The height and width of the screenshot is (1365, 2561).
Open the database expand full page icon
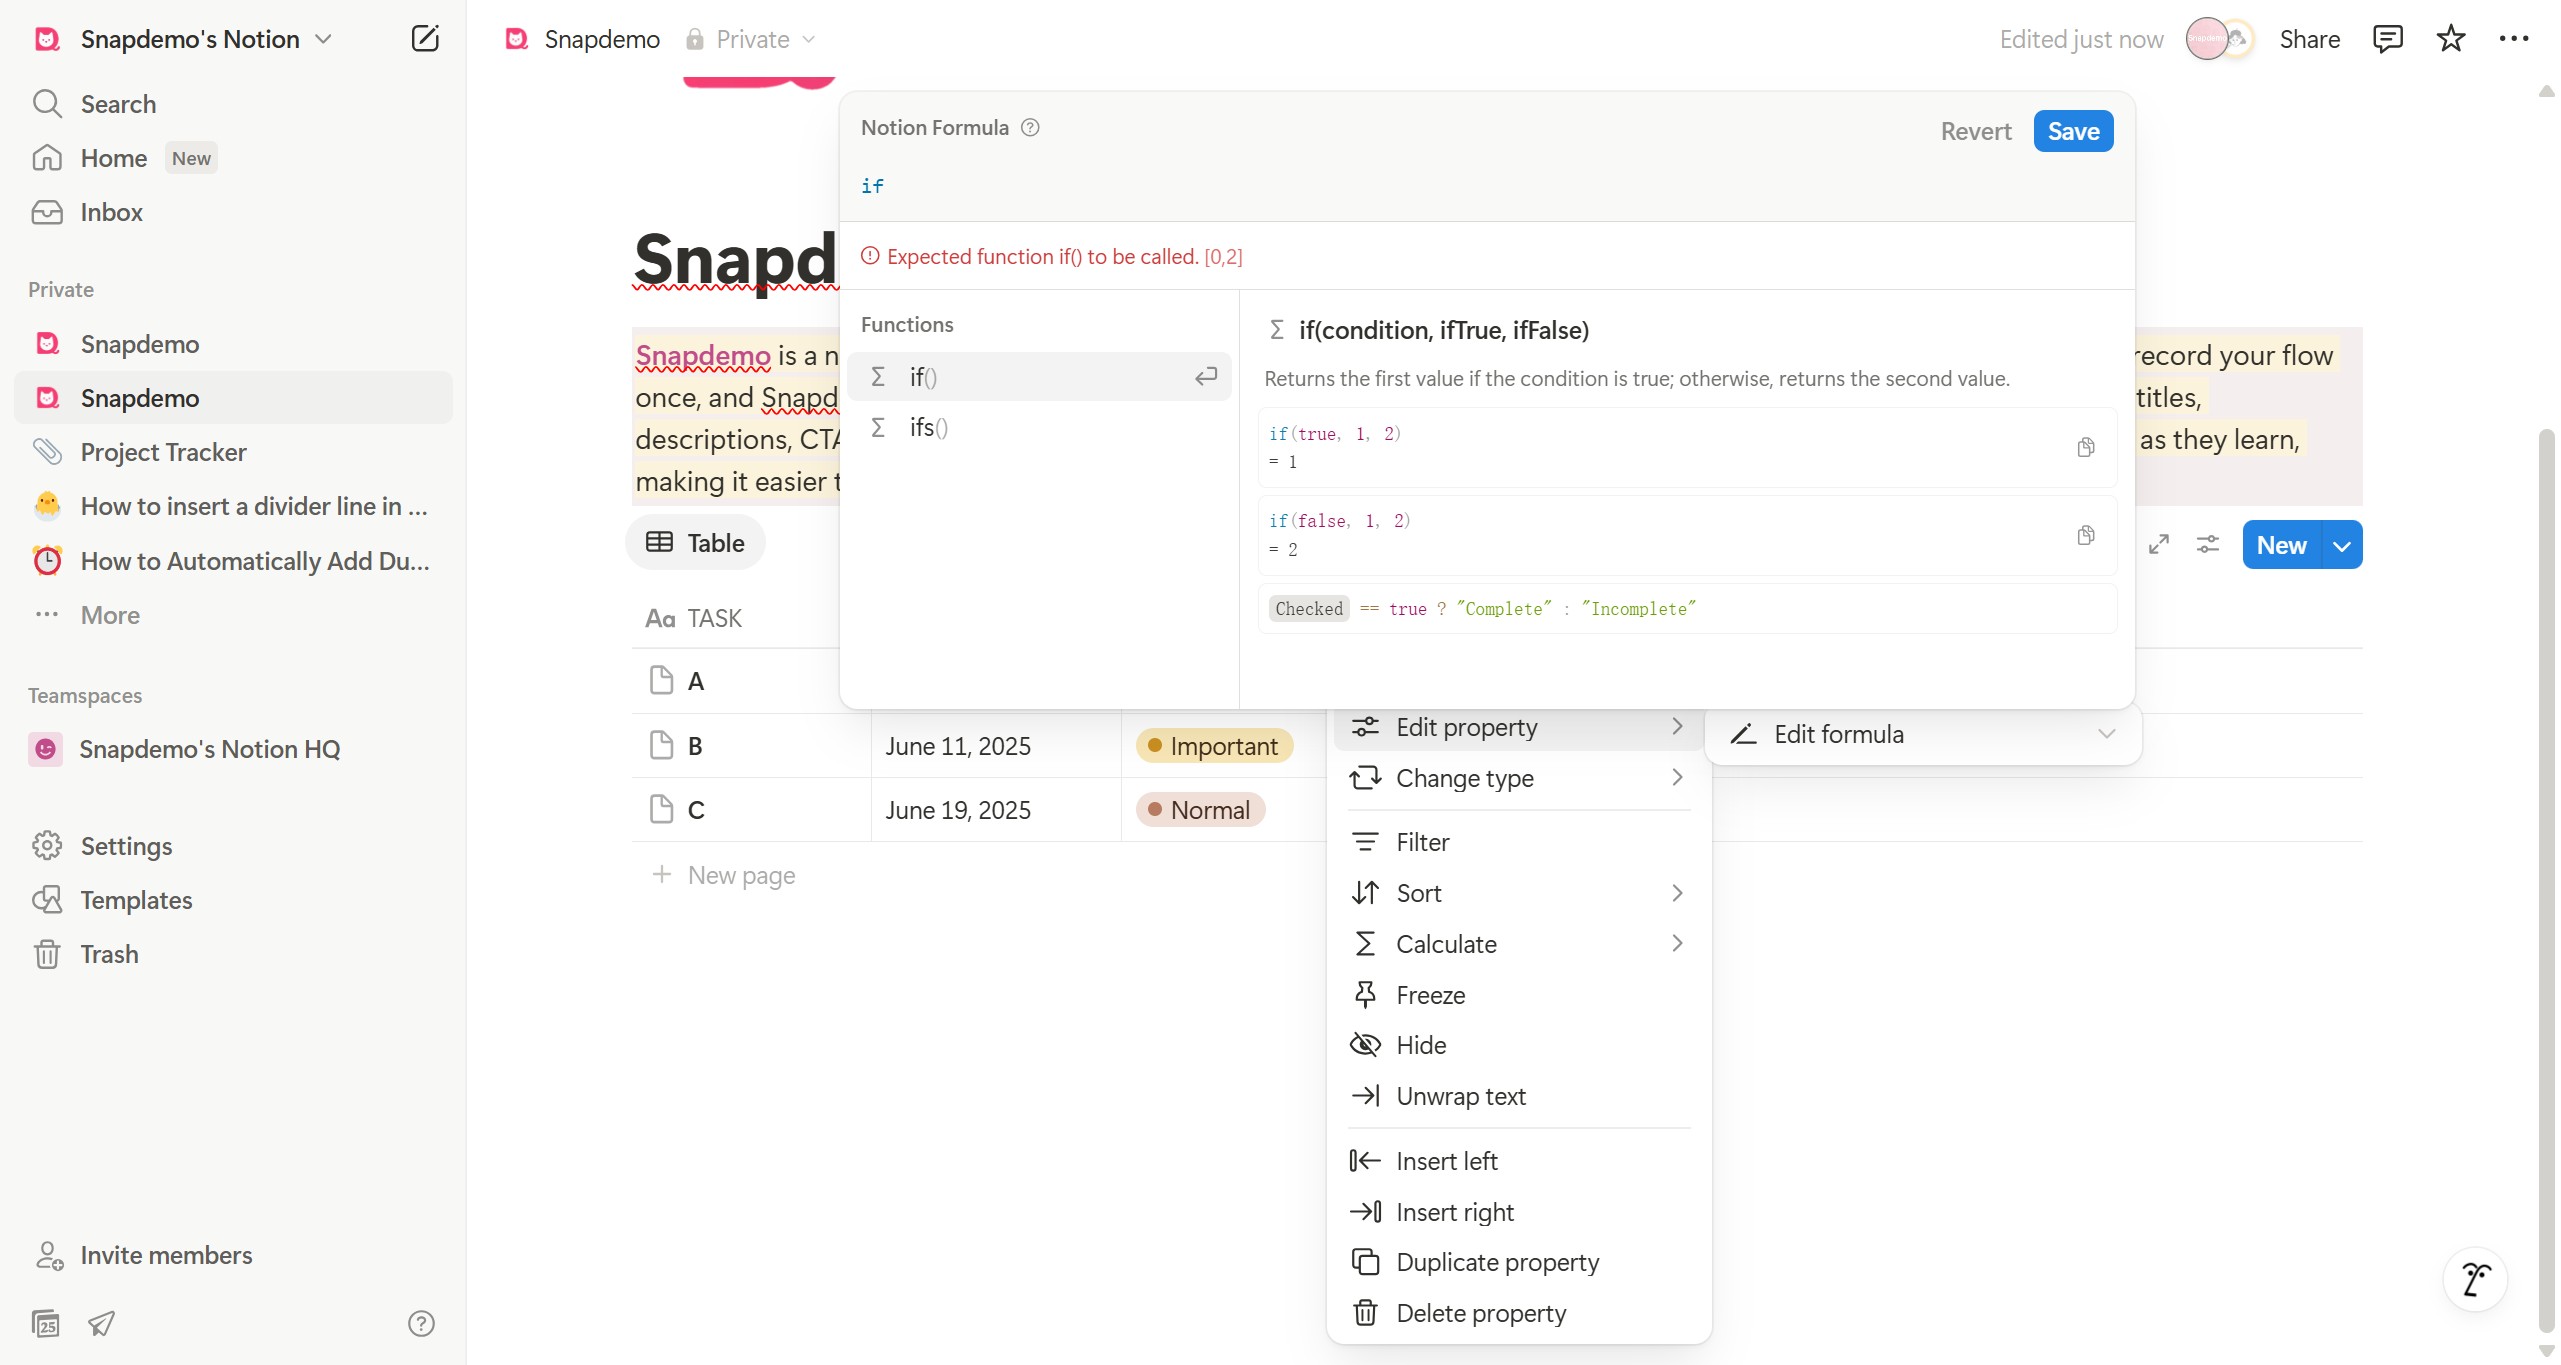(x=2158, y=544)
